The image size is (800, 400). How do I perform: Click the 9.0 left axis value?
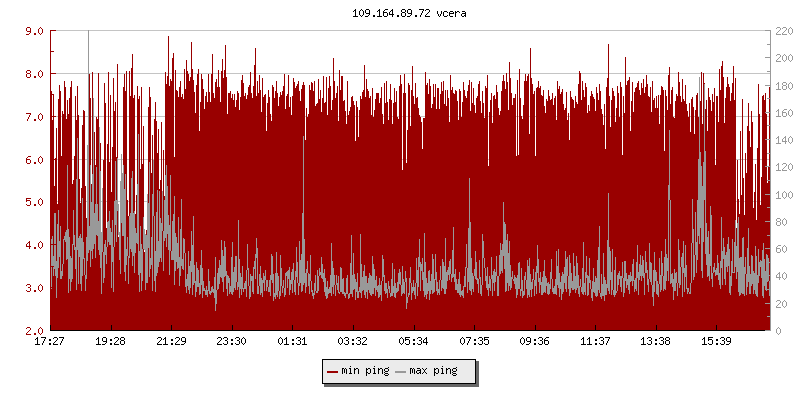tap(34, 31)
